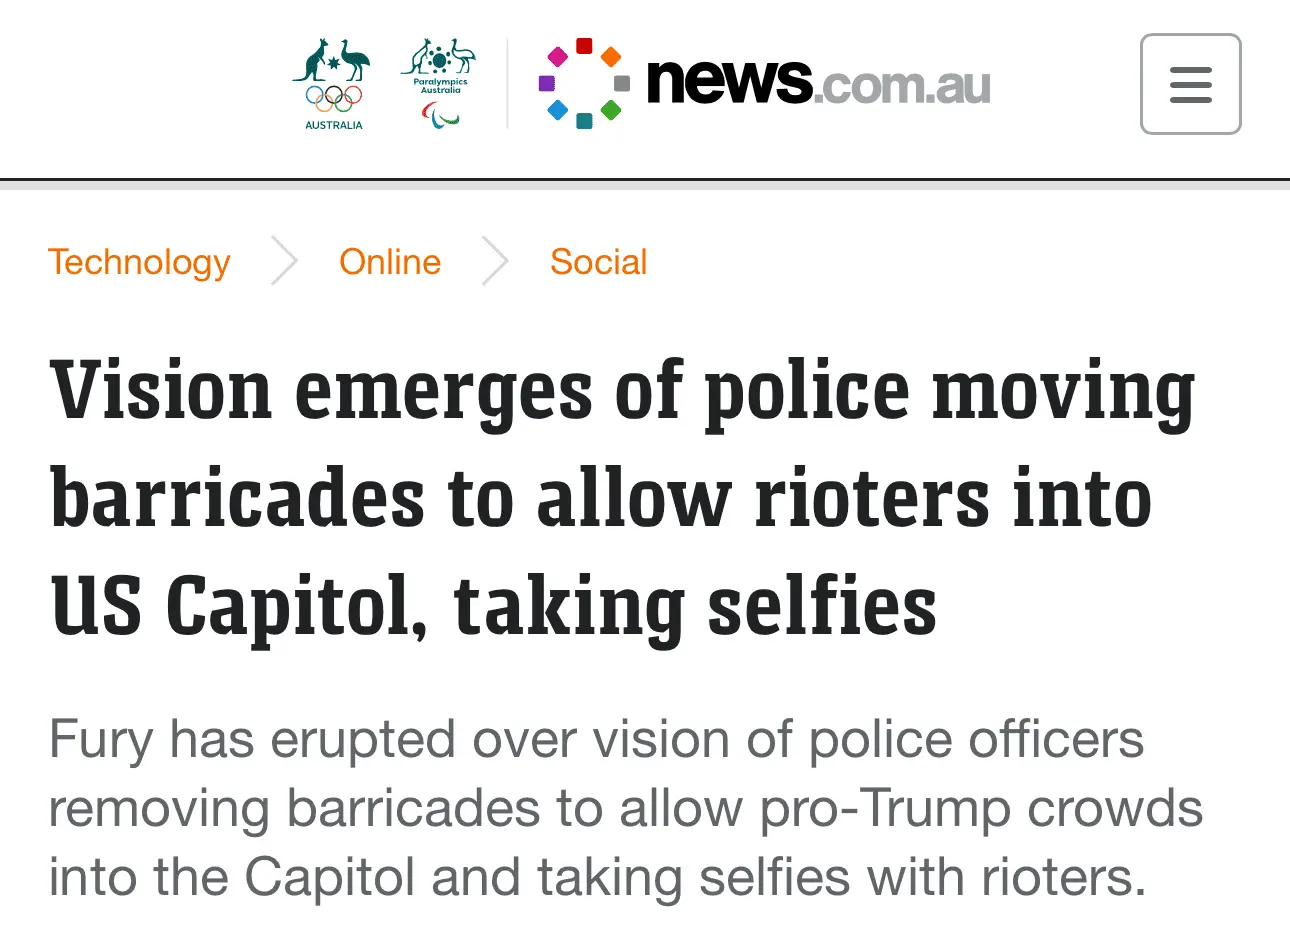Image resolution: width=1290 pixels, height=937 pixels.
Task: Click the "Fury has erupted" summary paragraph
Action: [x=625, y=808]
